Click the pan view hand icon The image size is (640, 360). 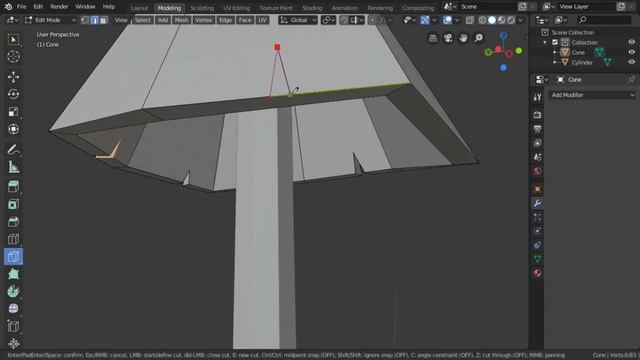point(463,38)
